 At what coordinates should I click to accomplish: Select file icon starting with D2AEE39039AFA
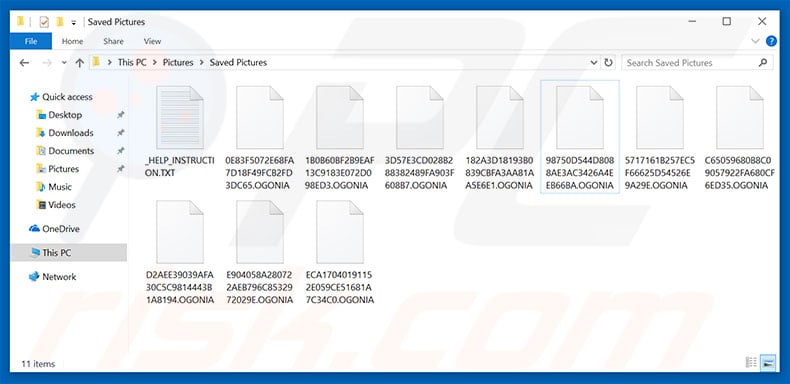[x=180, y=232]
